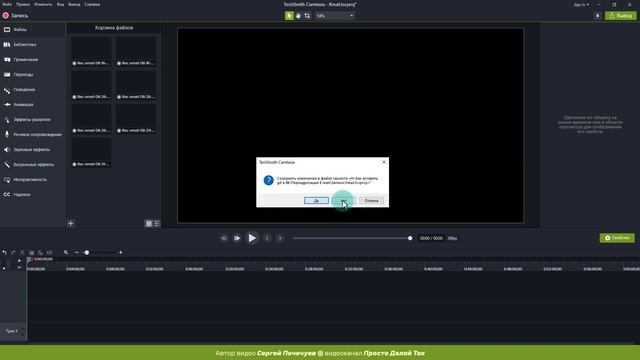Click the playback scrubber handle
This screenshot has width=640, height=360.
tap(410, 238)
